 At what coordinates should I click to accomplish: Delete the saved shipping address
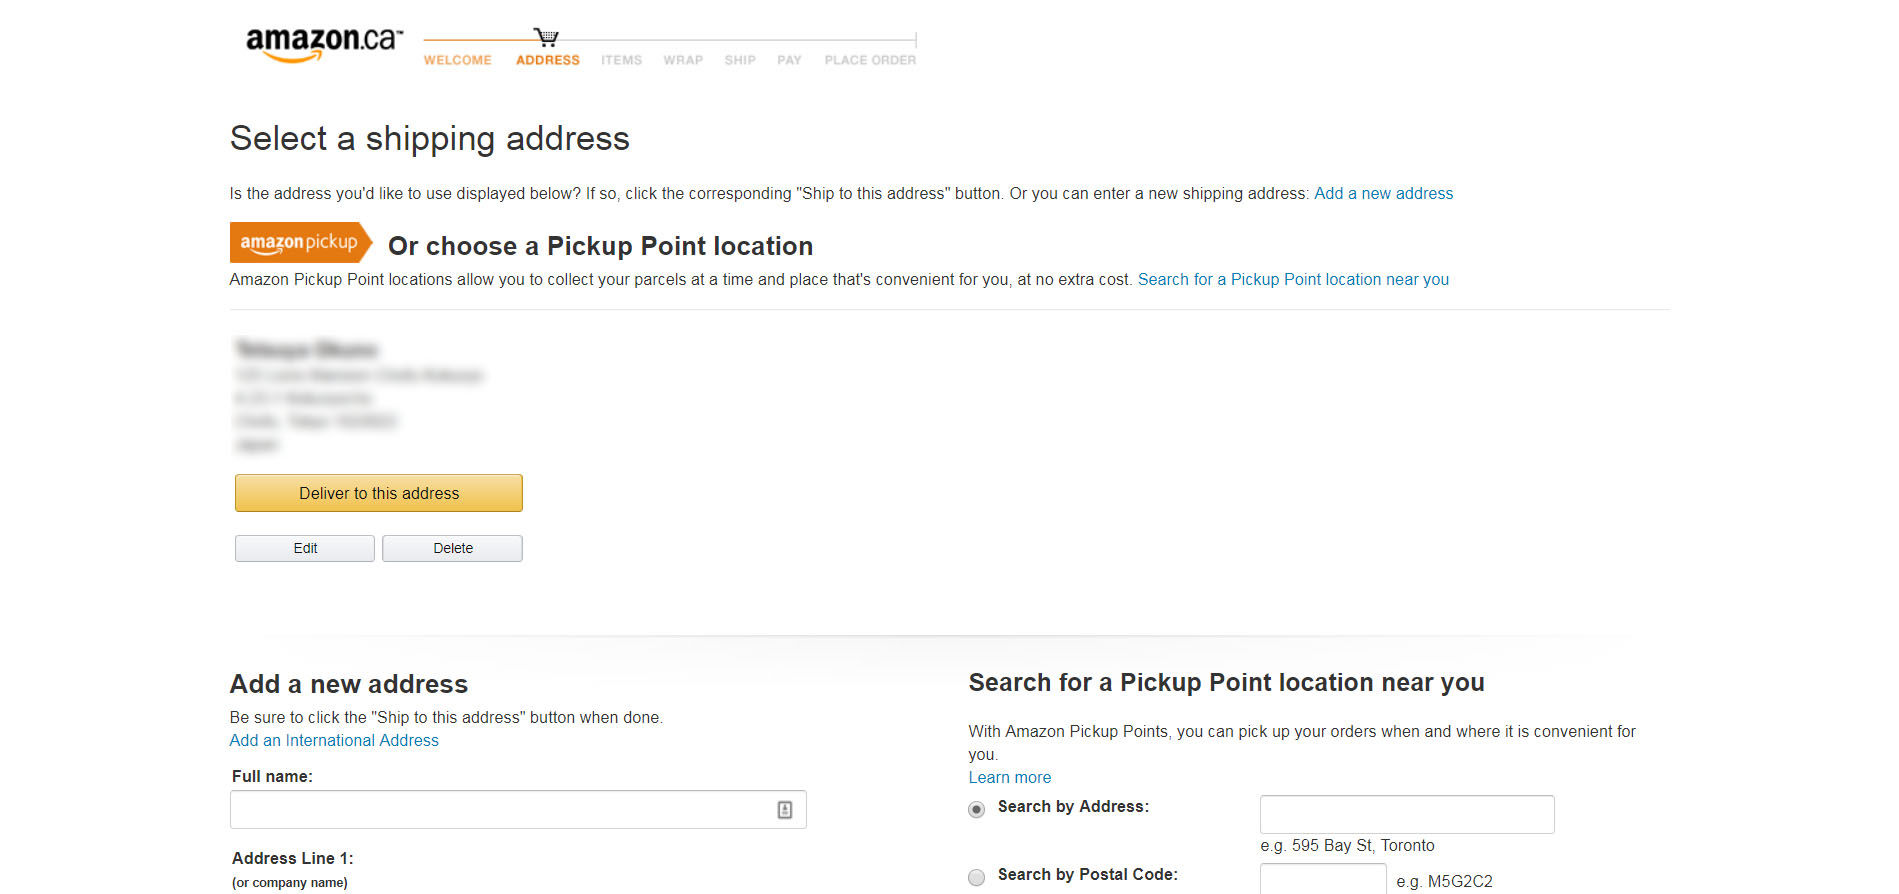[453, 548]
